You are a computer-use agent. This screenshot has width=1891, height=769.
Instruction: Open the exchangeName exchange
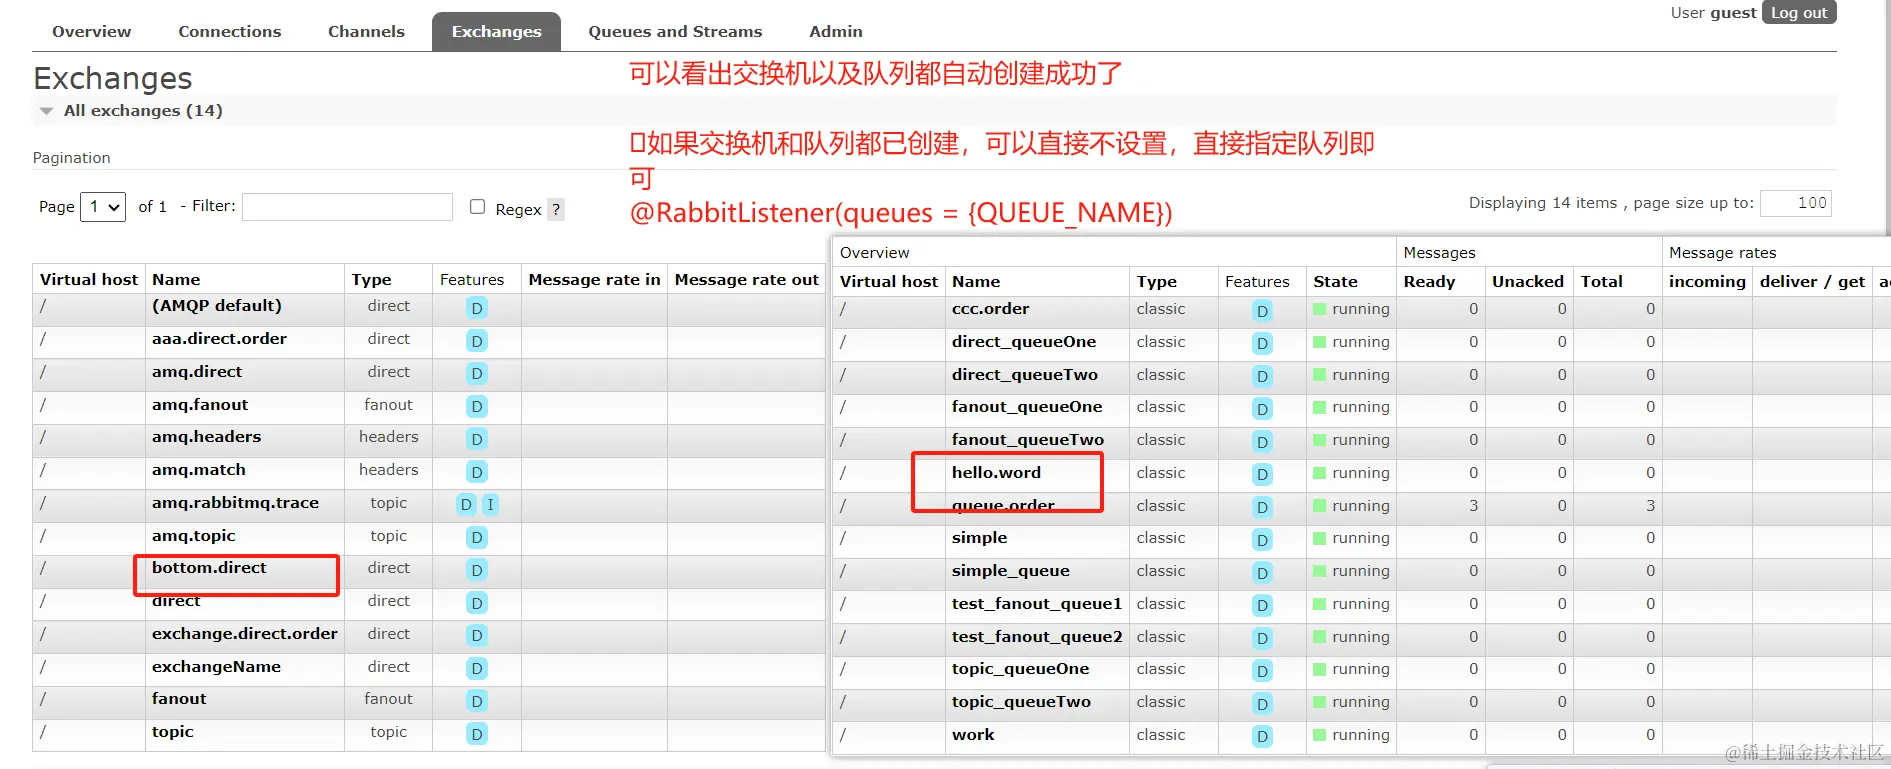216,667
